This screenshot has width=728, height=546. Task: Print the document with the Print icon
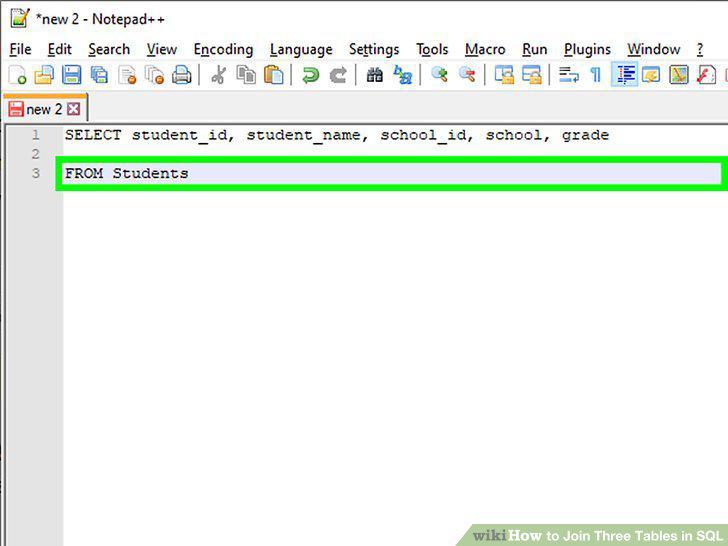pyautogui.click(x=182, y=75)
